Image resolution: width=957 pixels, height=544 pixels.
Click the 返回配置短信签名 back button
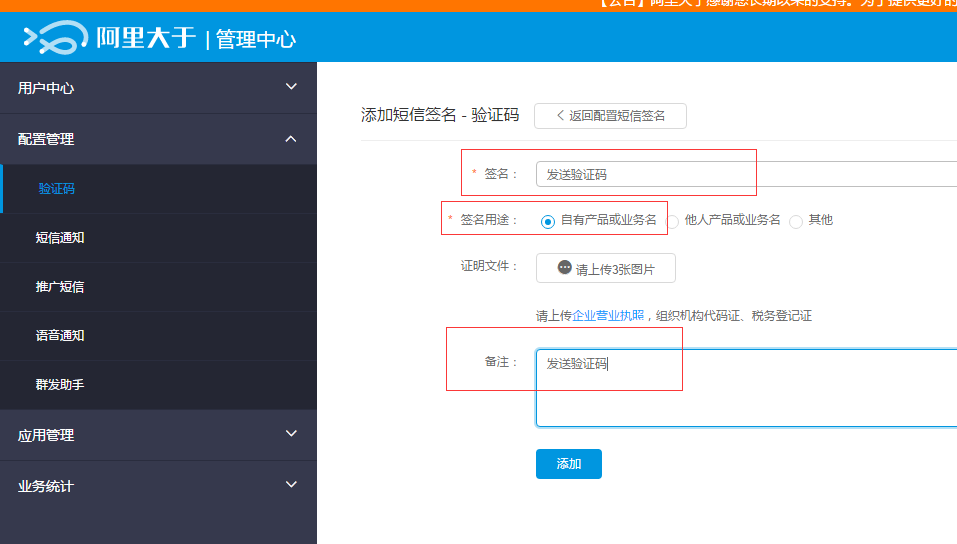click(610, 116)
